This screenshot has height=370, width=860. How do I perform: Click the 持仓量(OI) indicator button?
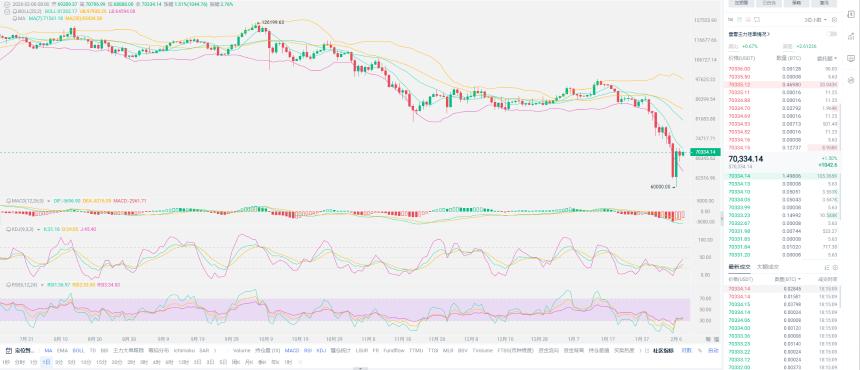[267, 350]
